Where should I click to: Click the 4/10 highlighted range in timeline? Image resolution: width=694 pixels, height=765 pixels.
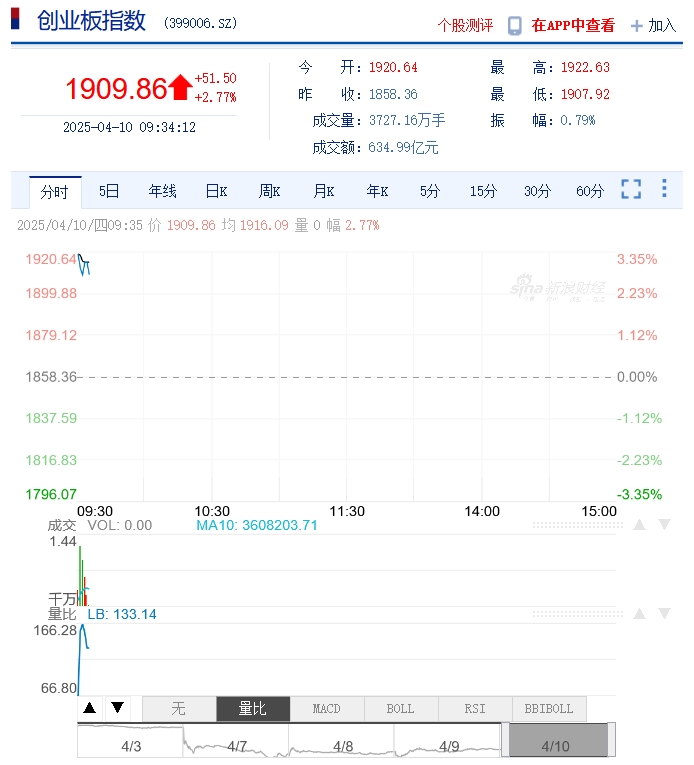pos(556,745)
